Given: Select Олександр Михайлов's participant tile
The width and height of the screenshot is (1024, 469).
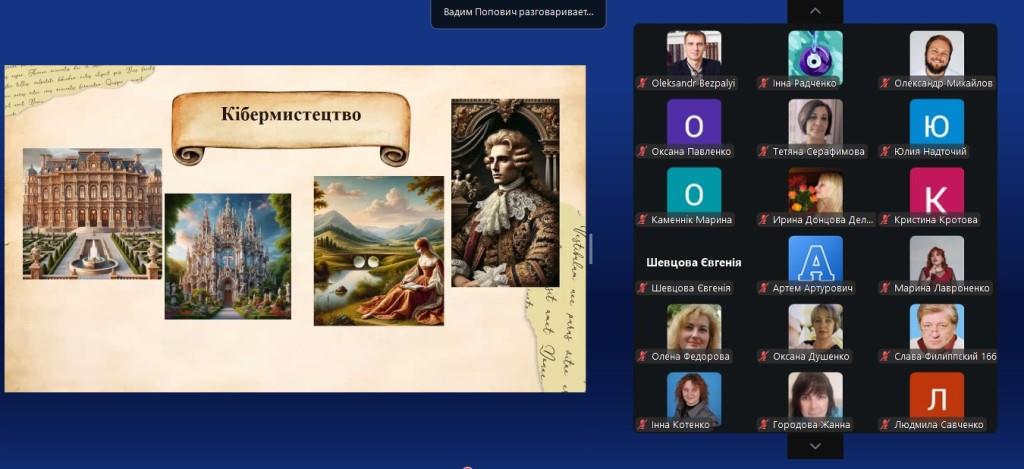Looking at the screenshot, I should [x=936, y=61].
